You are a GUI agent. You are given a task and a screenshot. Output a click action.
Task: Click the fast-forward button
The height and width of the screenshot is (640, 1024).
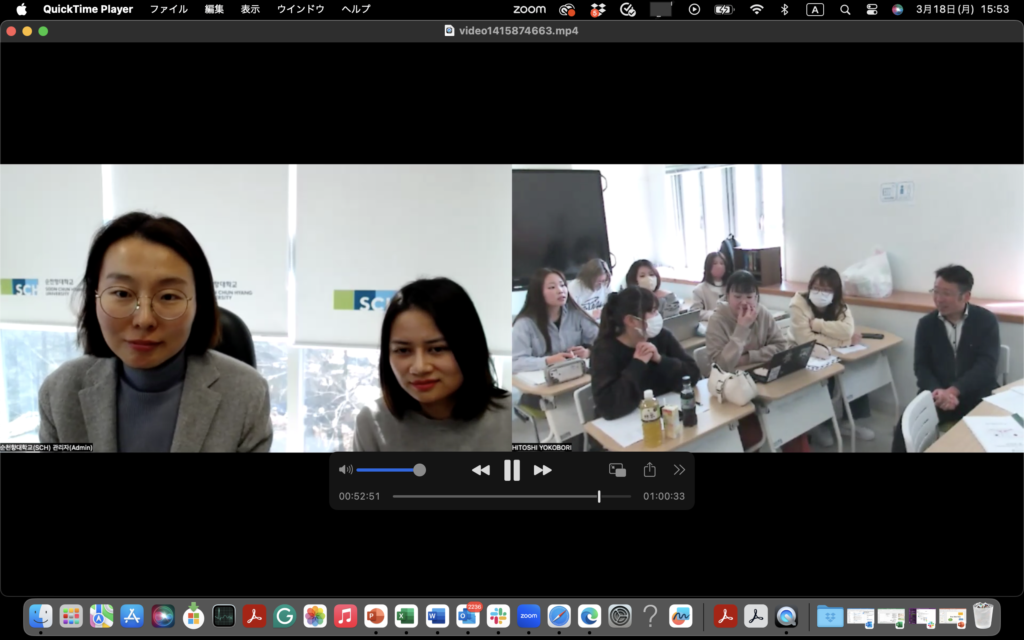(543, 470)
